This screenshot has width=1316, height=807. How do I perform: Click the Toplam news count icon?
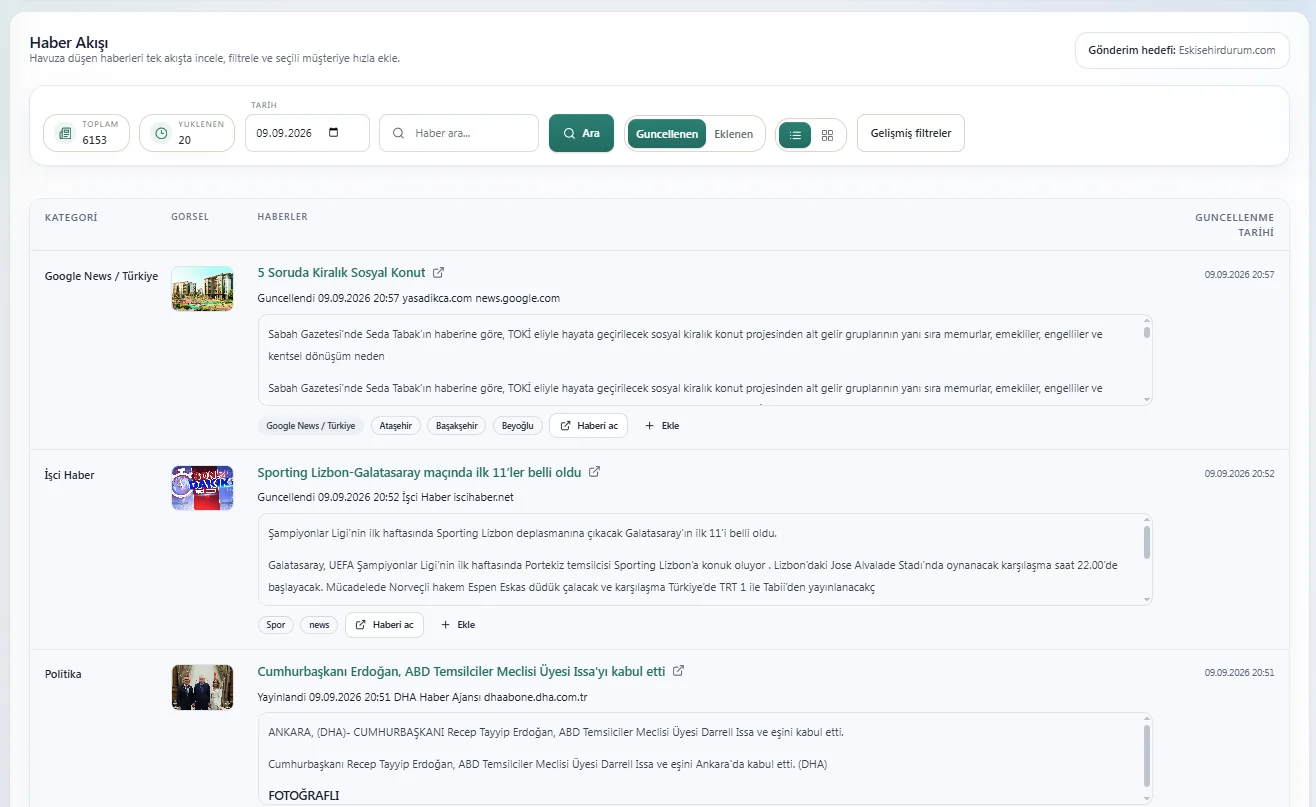point(65,133)
